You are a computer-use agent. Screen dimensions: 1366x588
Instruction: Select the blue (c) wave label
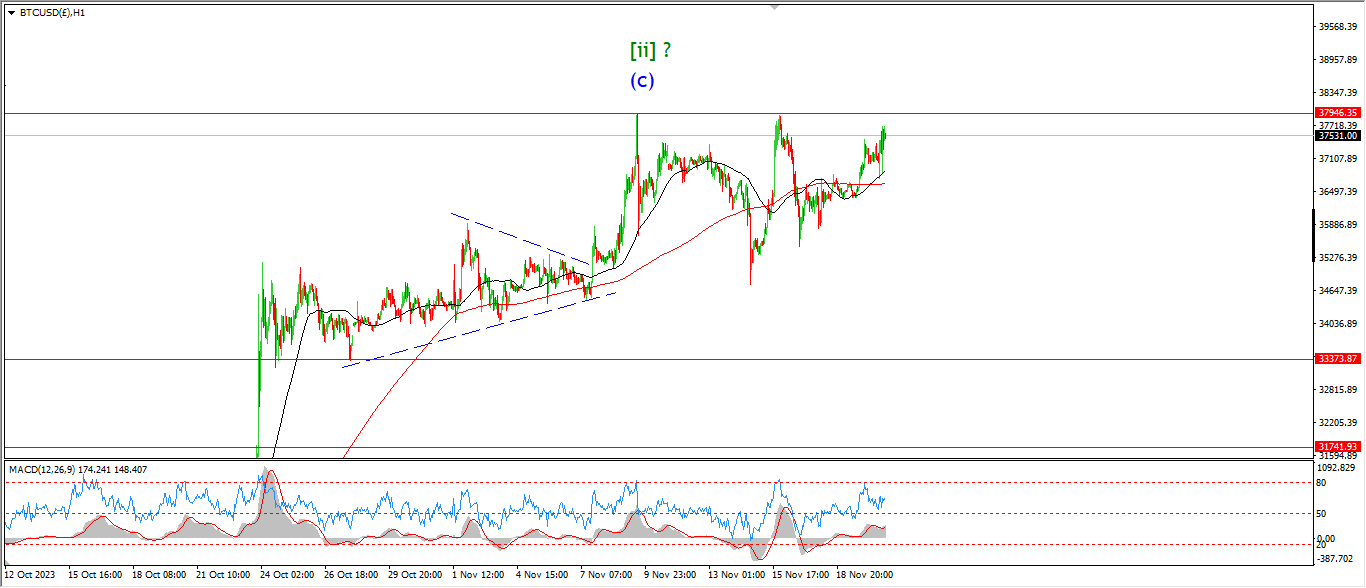pyautogui.click(x=641, y=81)
